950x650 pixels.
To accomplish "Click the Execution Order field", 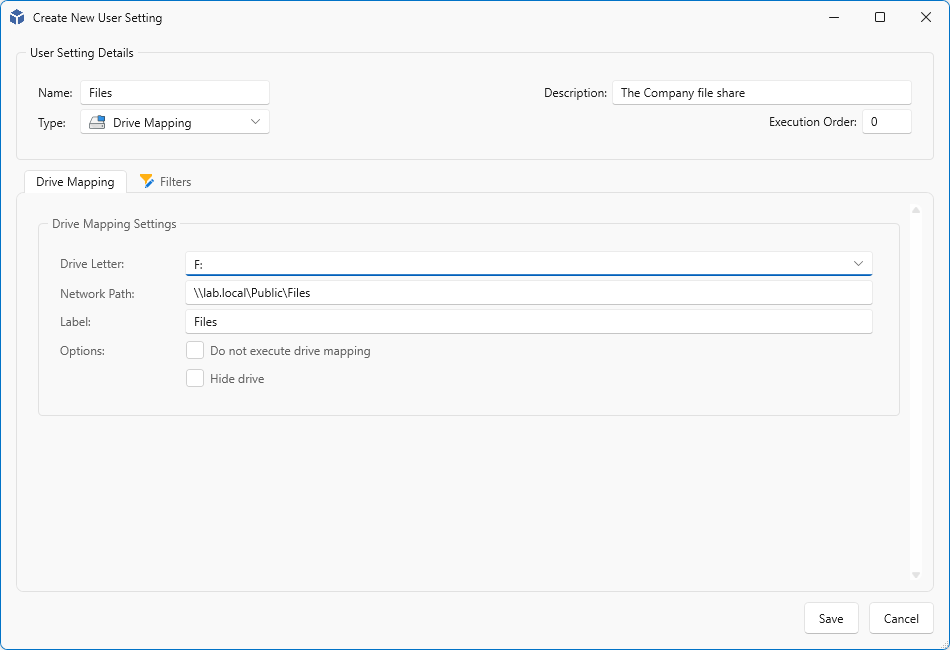I will pyautogui.click(x=886, y=122).
